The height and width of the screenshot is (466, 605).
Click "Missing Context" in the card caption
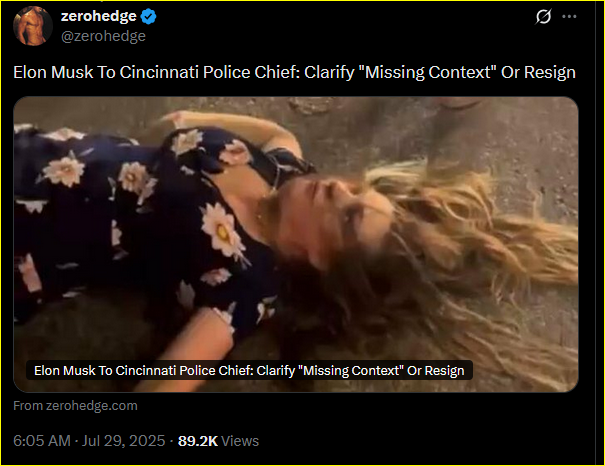pos(351,370)
